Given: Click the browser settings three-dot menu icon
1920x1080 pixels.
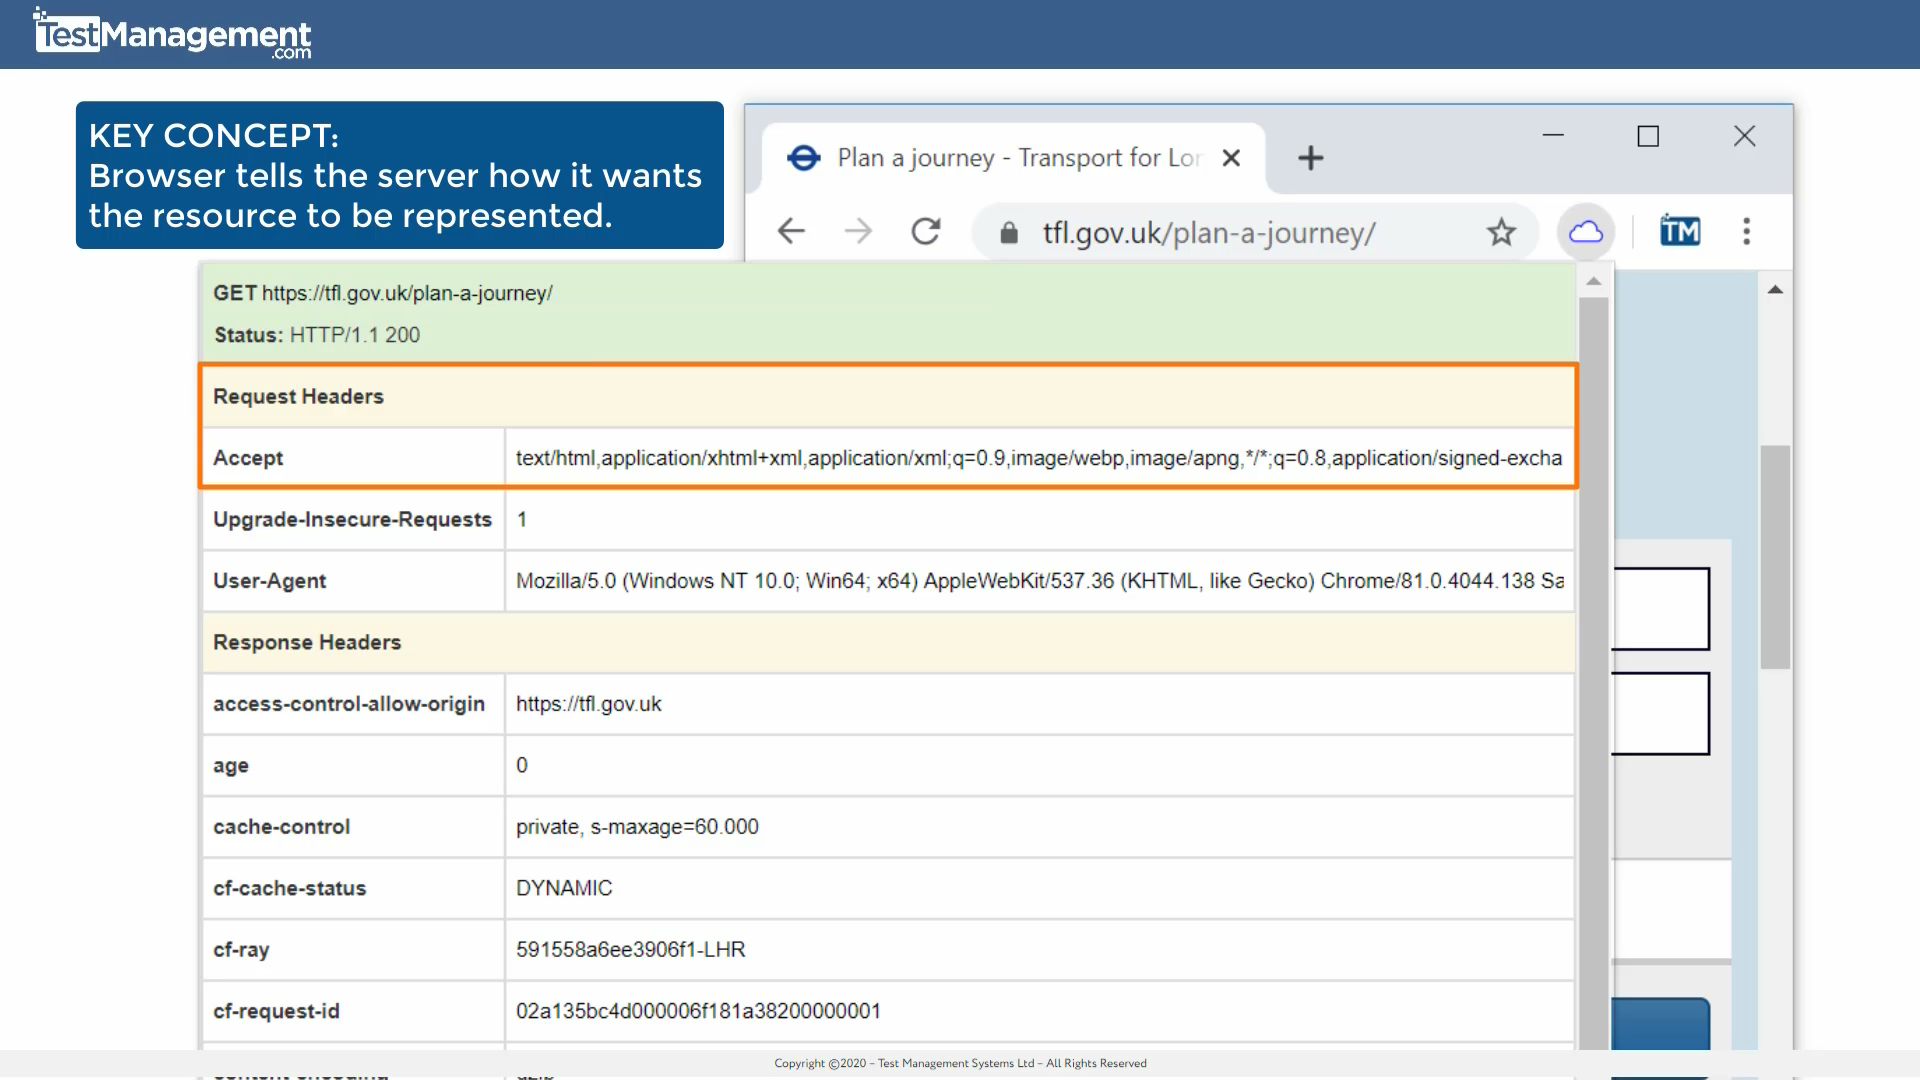Looking at the screenshot, I should [x=1746, y=232].
